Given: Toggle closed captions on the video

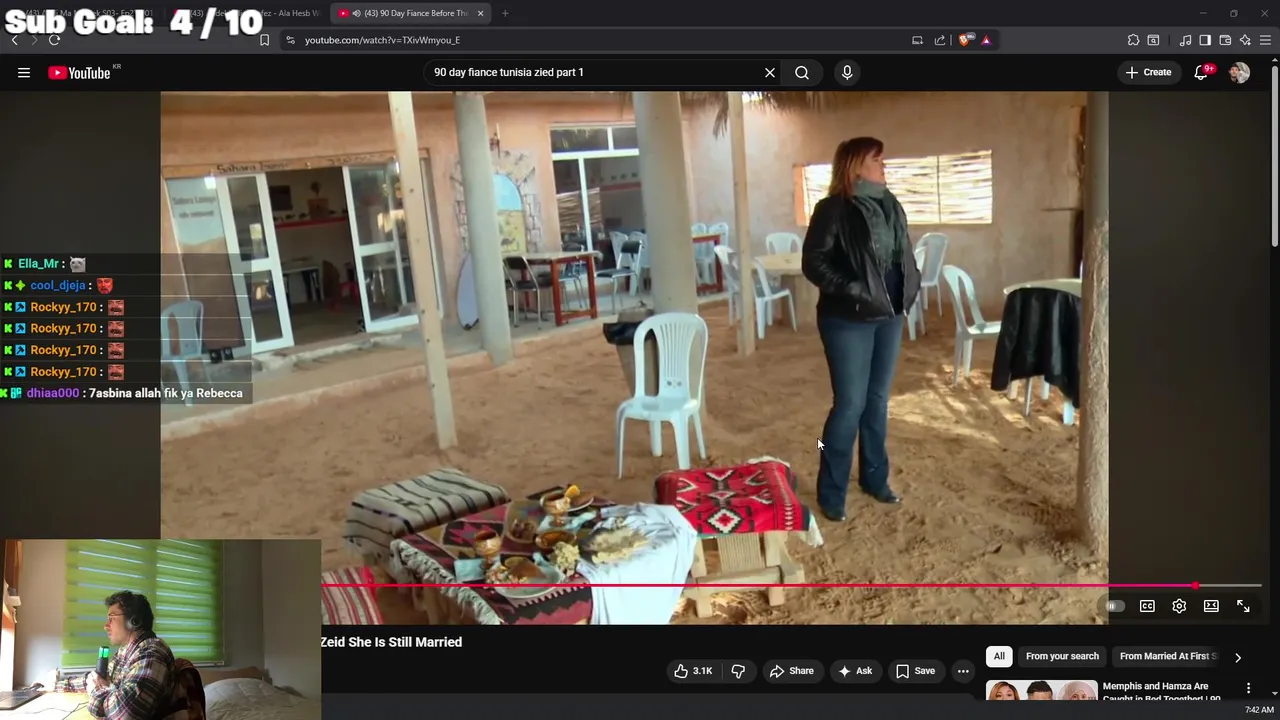Looking at the screenshot, I should 1147,606.
